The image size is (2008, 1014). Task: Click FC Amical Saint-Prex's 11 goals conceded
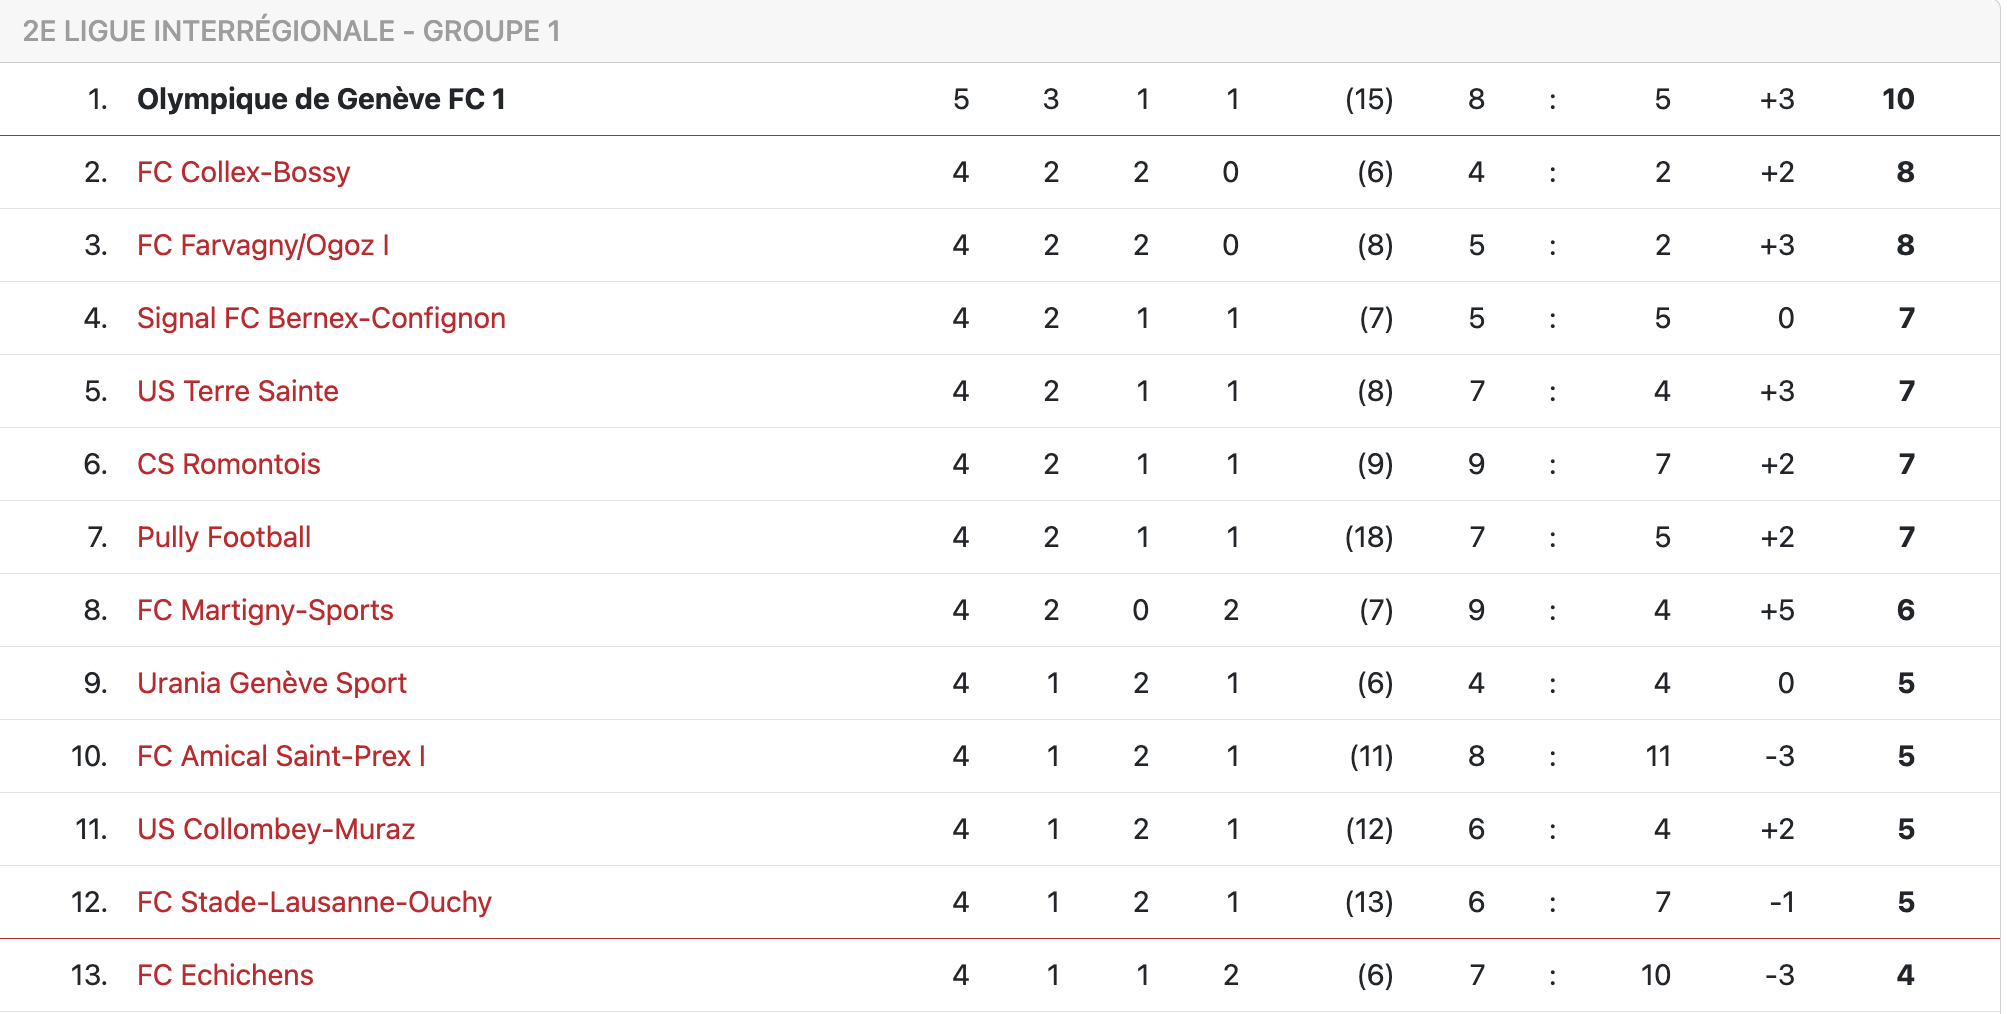point(1657,756)
